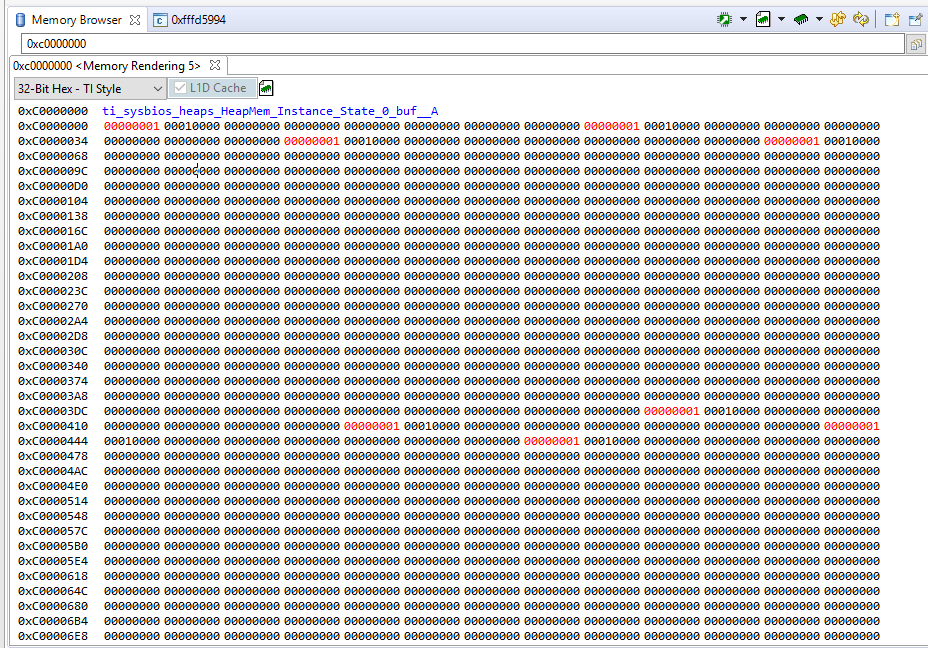Click address 0xC000009C row label
The image size is (932, 648).
pos(53,171)
